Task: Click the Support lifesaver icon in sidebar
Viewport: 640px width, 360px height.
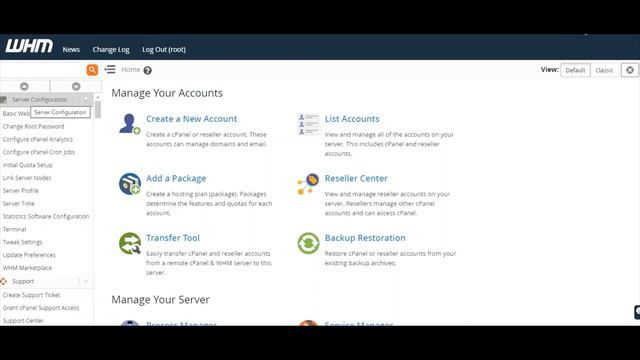Action: 4,281
